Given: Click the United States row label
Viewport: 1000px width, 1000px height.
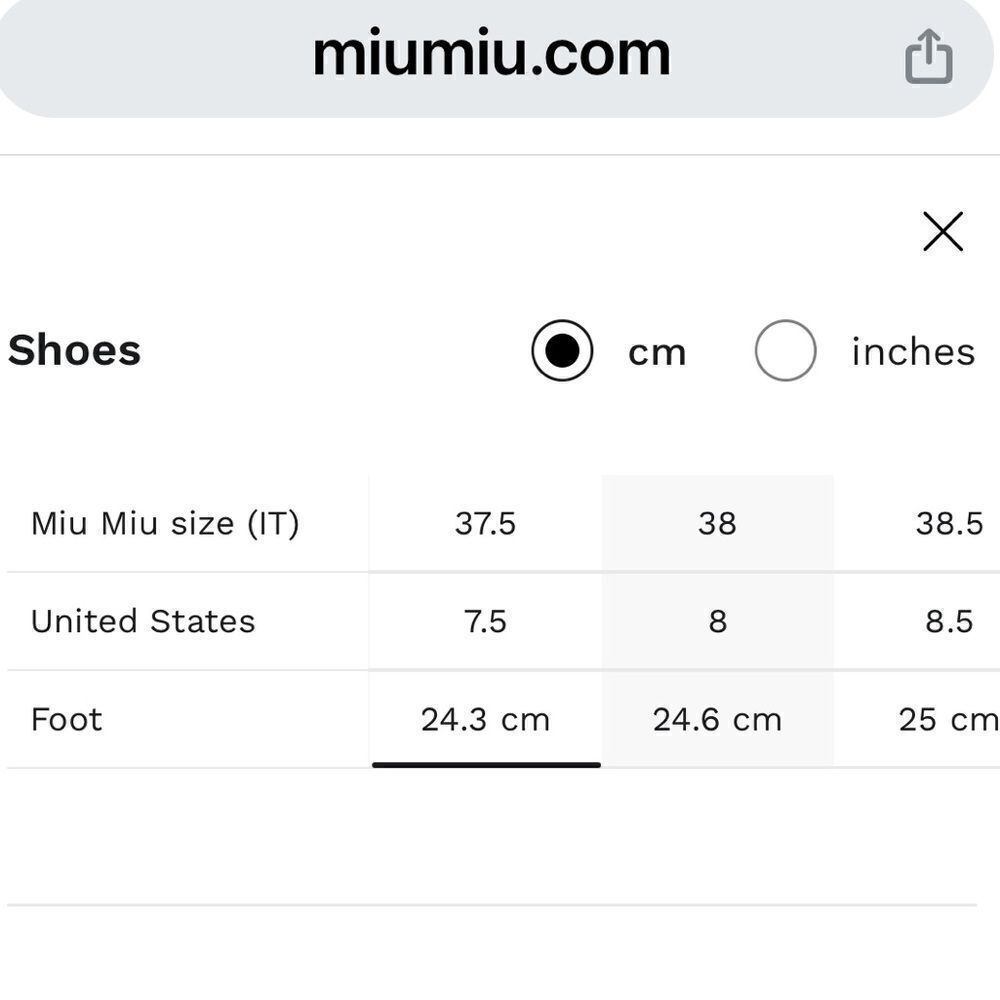Looking at the screenshot, I should (143, 621).
